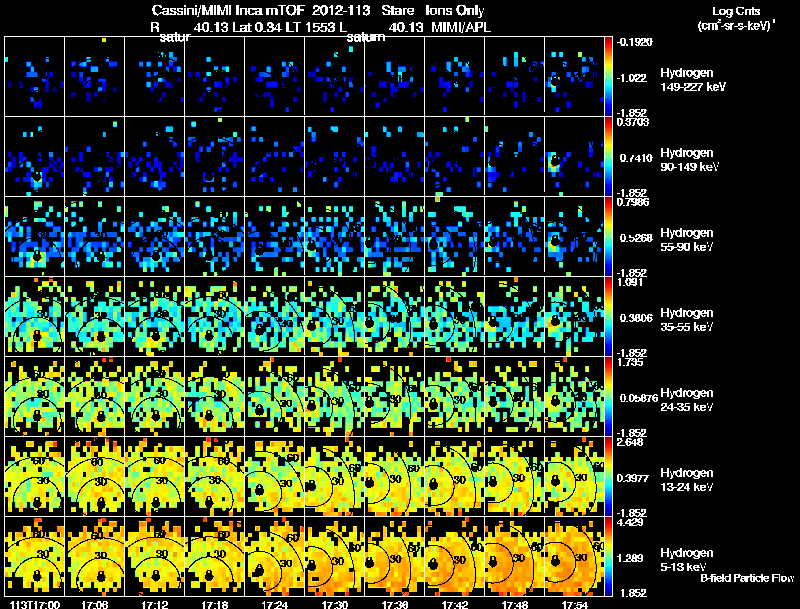Select the 'Hydrogen 13-24 keV' row label

pyautogui.click(x=687, y=480)
